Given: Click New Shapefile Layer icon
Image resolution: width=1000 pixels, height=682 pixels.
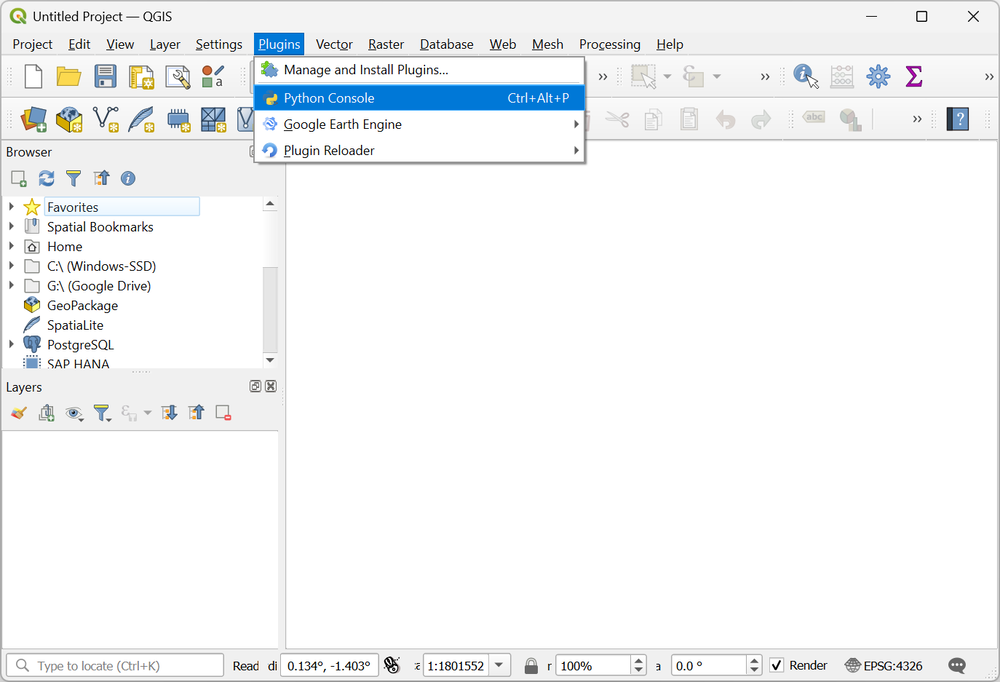Looking at the screenshot, I should [x=105, y=119].
